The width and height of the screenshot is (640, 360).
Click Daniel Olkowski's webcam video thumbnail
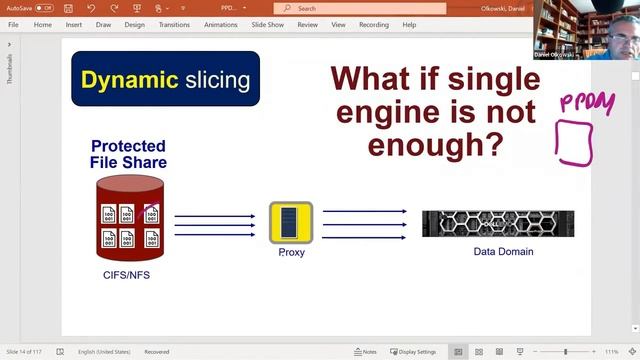pos(587,30)
